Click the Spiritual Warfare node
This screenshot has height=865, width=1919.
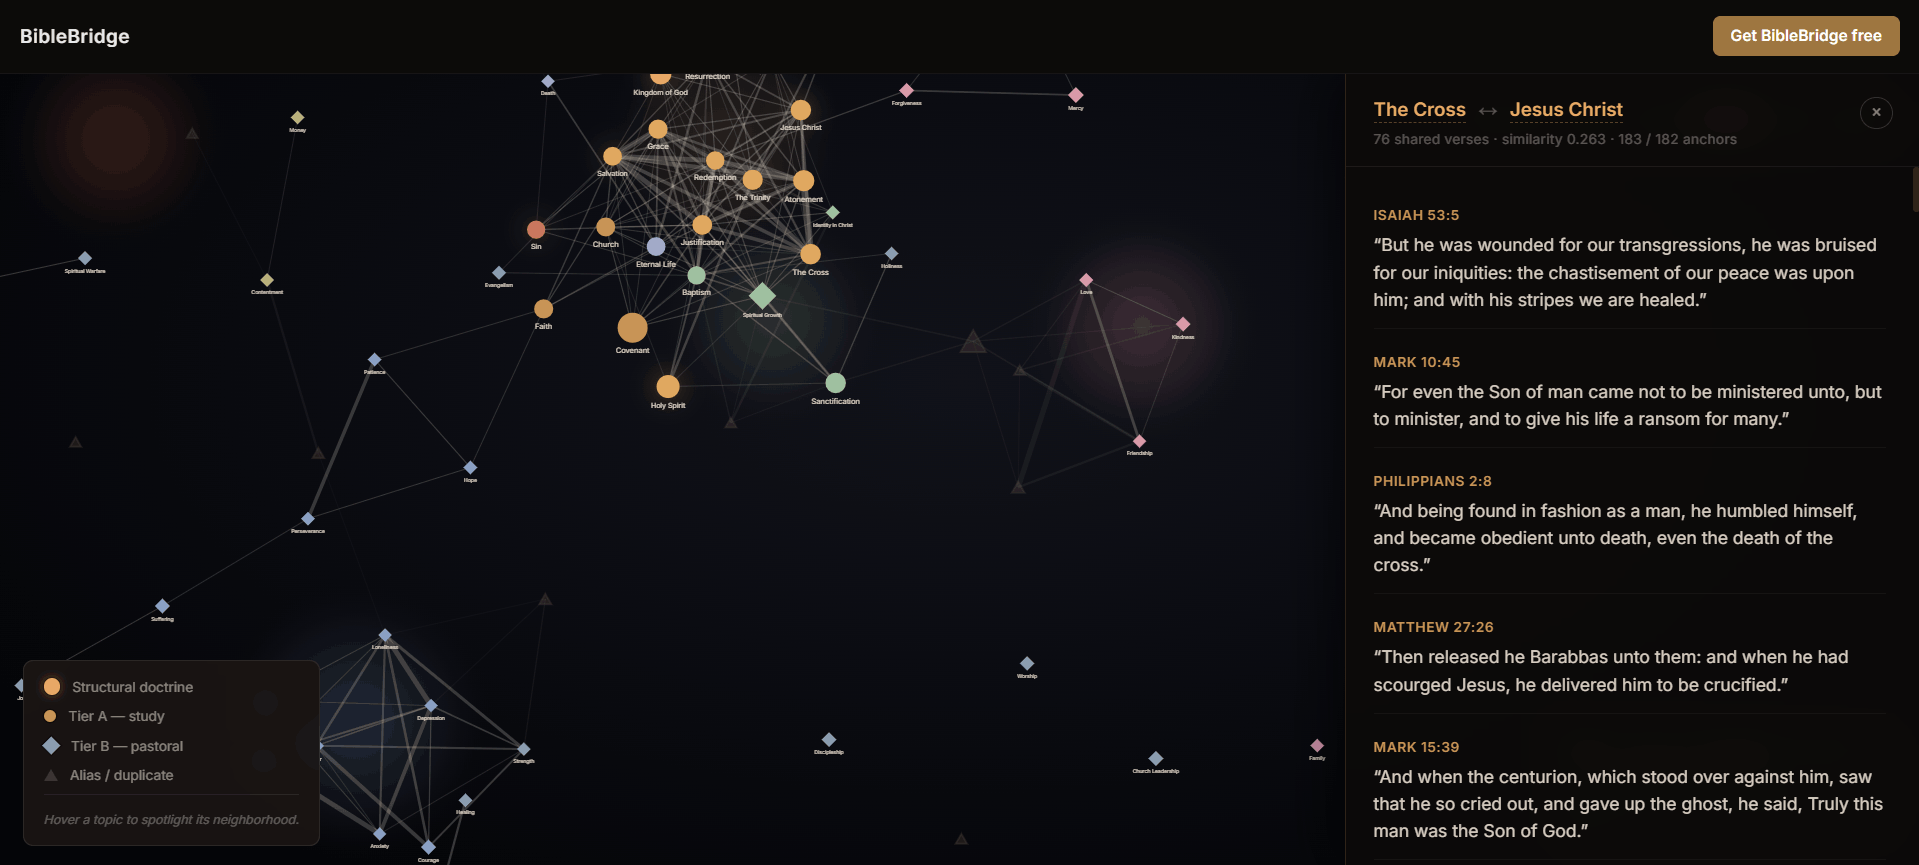(85, 258)
